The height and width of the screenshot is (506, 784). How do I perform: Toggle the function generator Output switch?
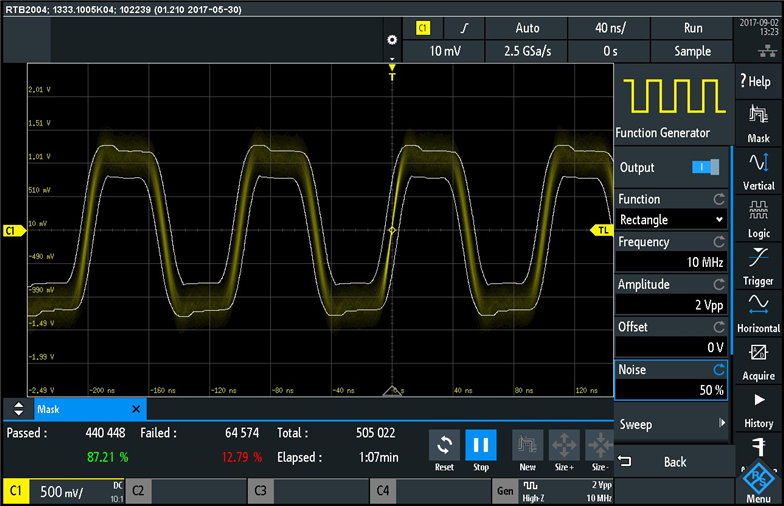(x=704, y=167)
